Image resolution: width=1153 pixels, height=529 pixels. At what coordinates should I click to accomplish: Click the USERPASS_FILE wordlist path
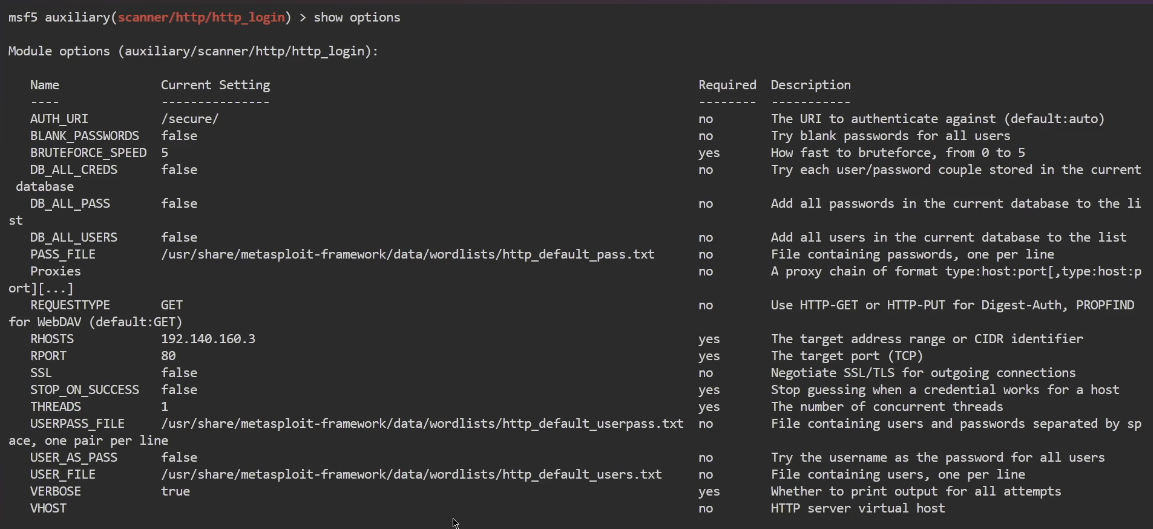click(x=422, y=424)
